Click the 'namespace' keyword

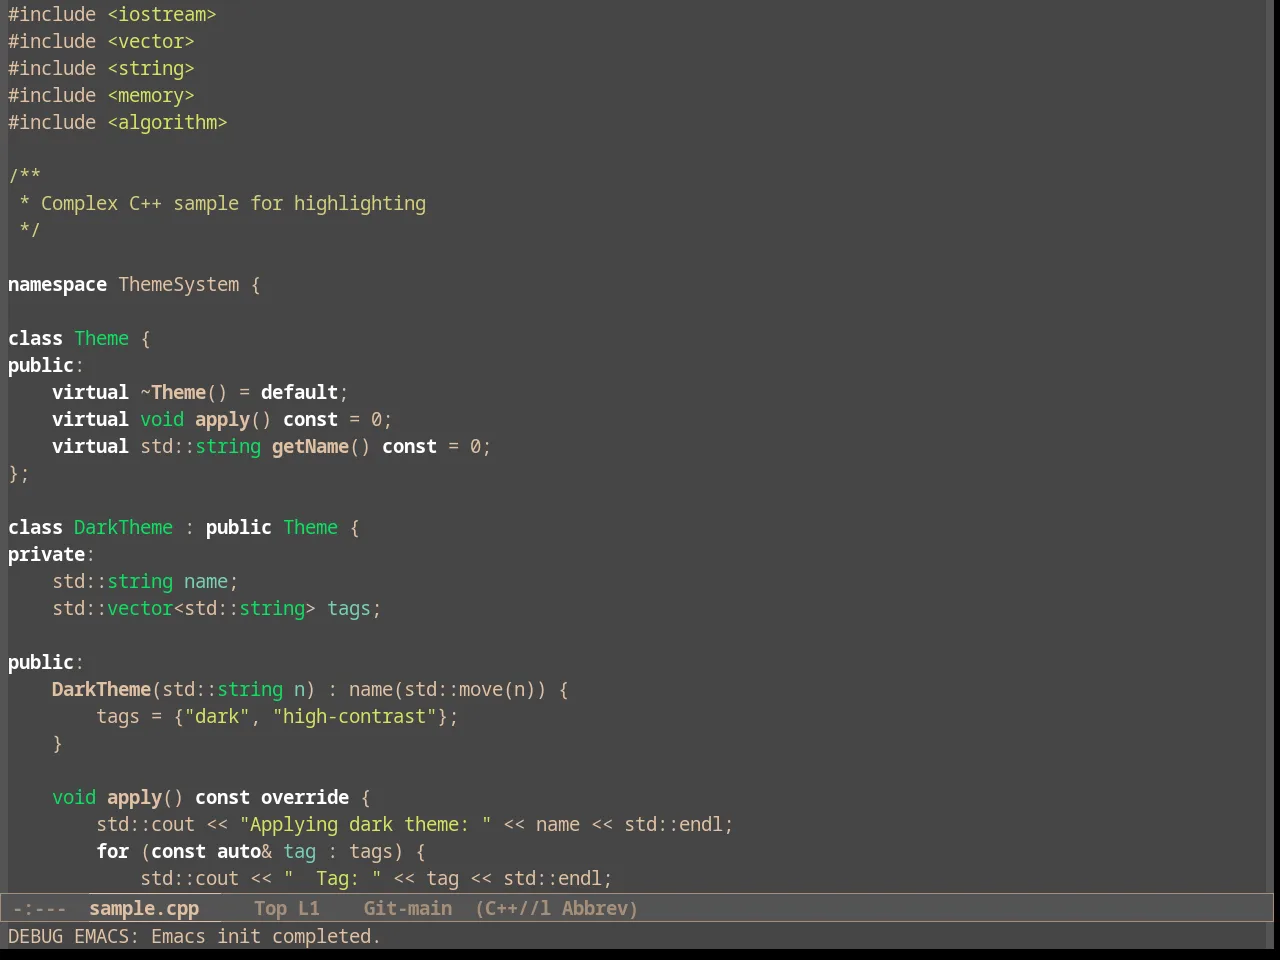click(x=57, y=284)
